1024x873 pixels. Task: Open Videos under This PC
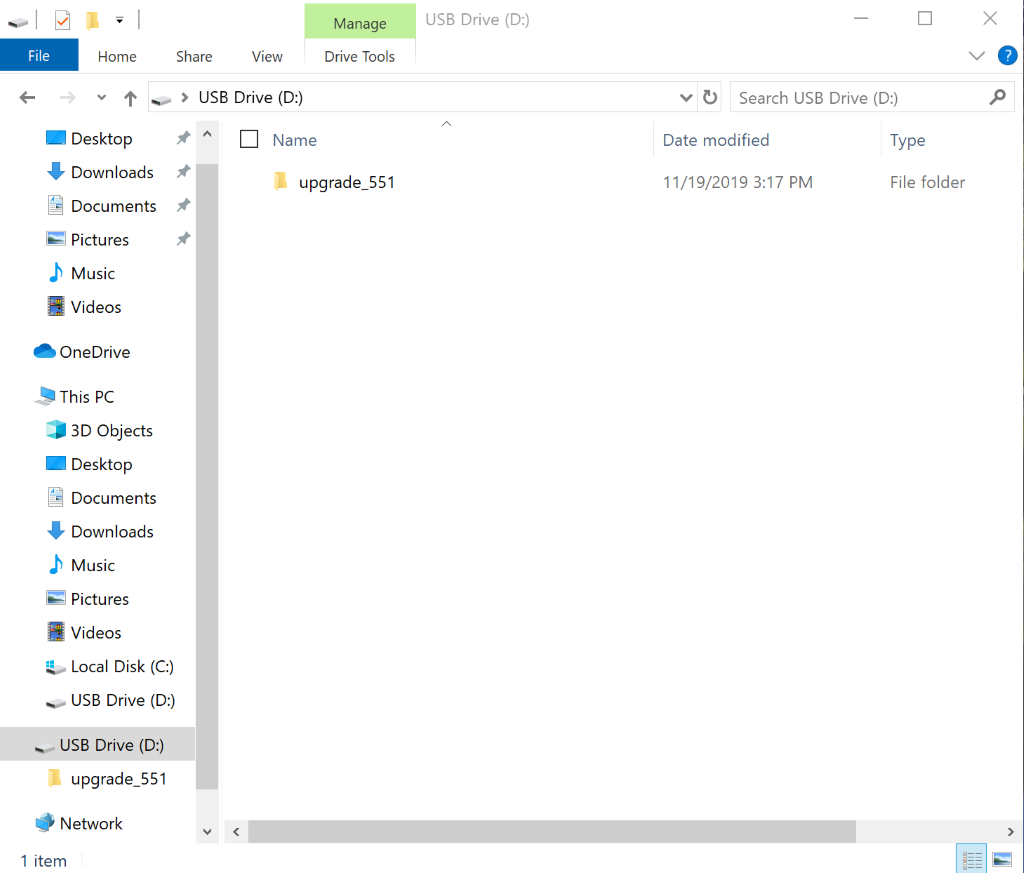point(95,633)
